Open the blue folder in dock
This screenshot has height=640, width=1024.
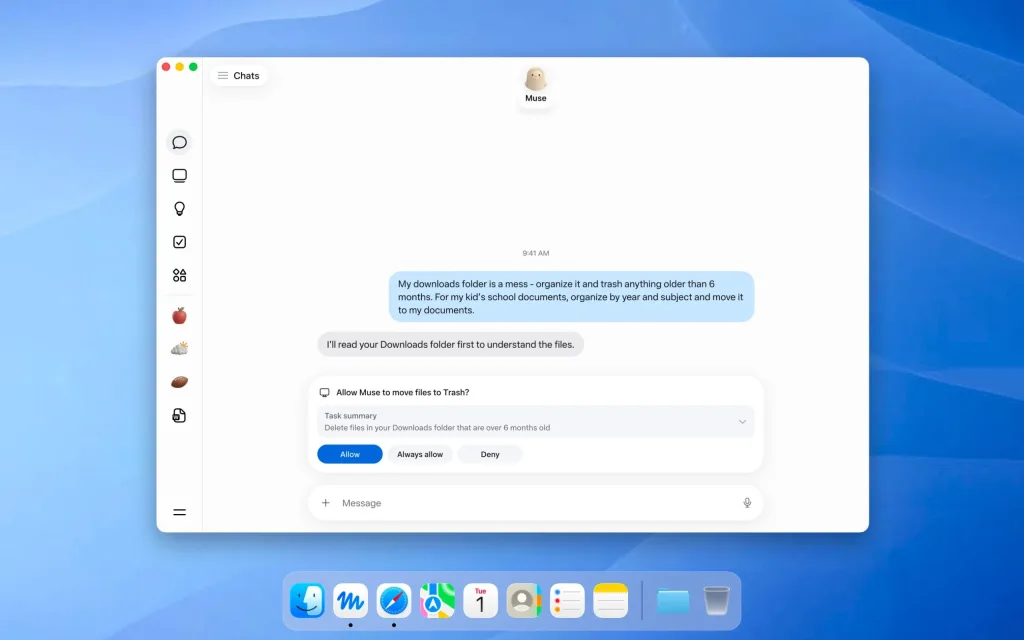(673, 601)
